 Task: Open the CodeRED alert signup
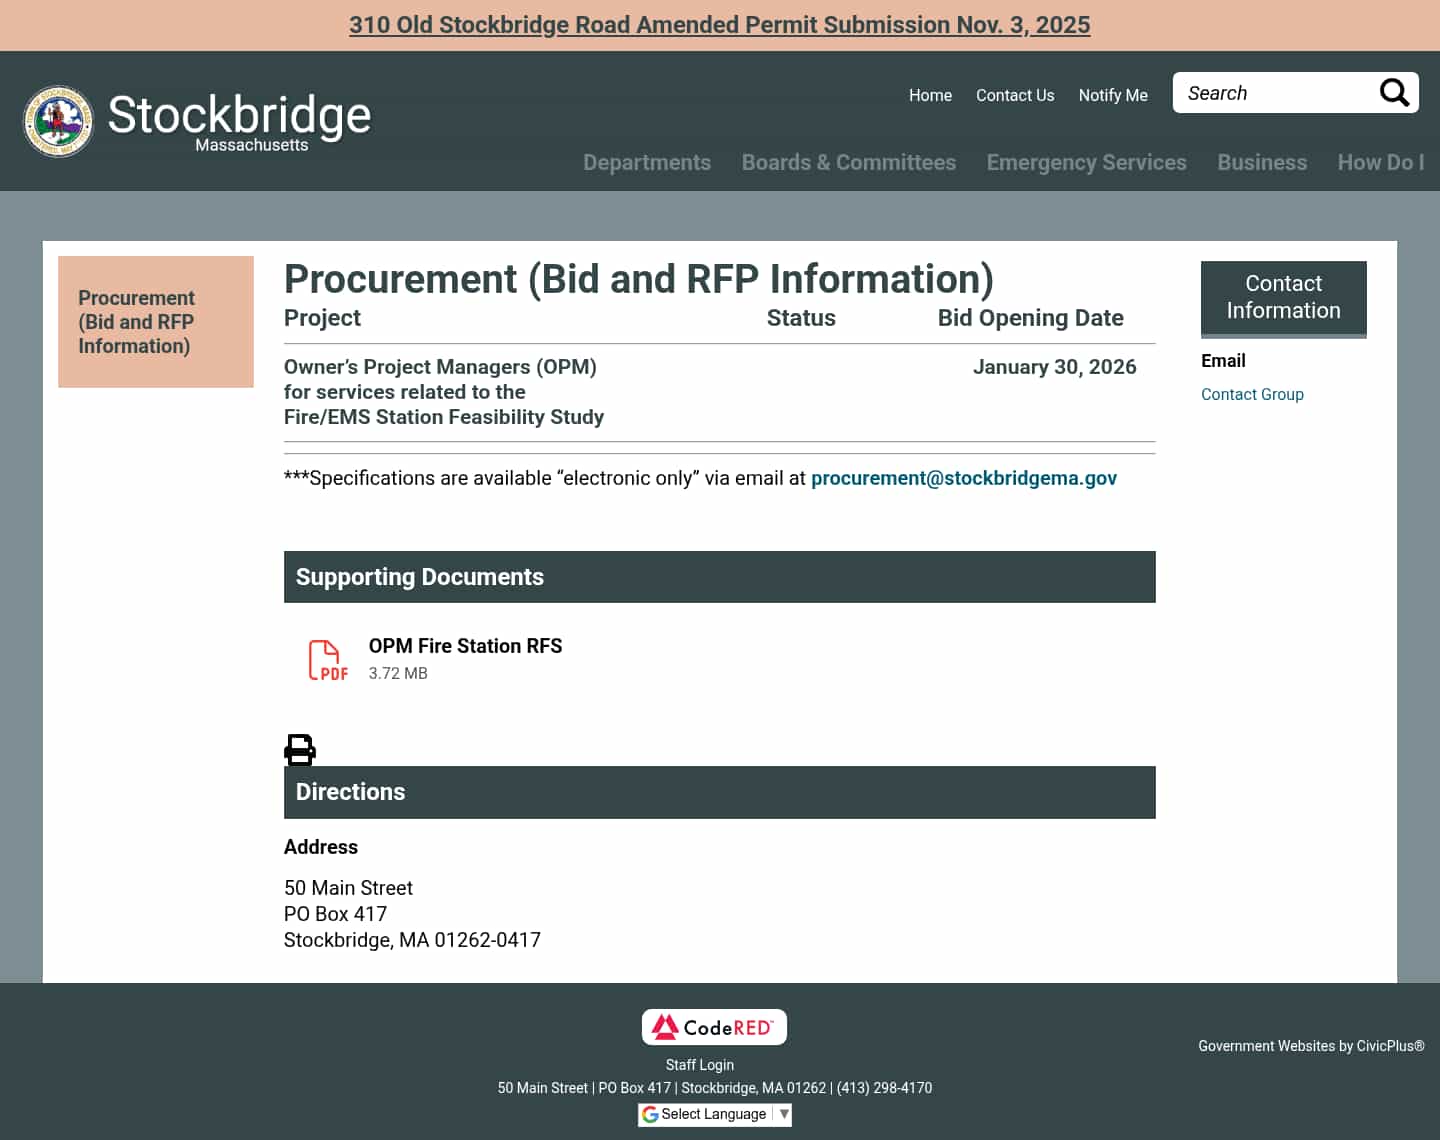click(x=713, y=1026)
